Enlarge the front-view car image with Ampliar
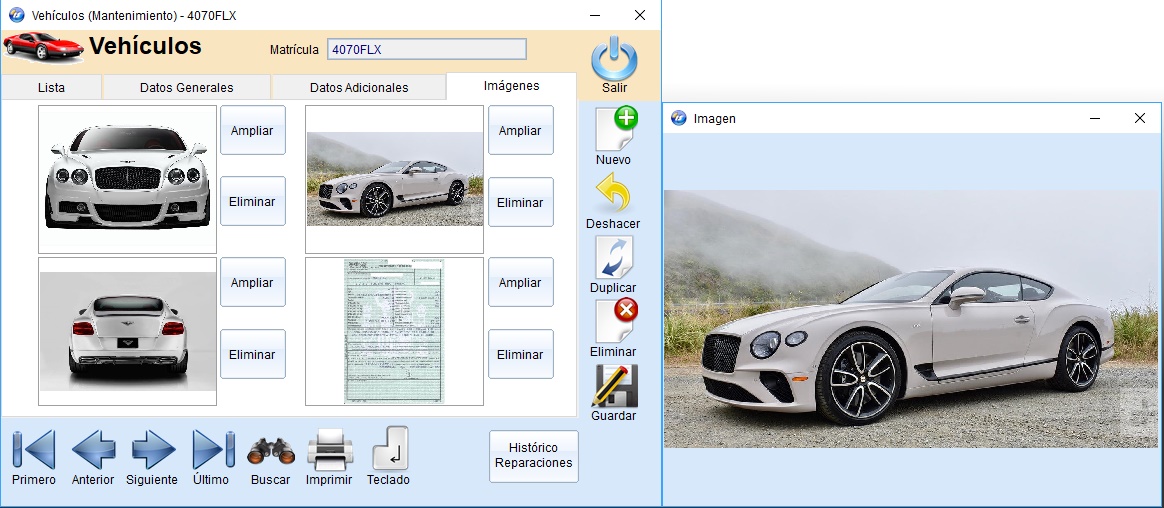Viewport: 1164px width, 508px height. point(253,131)
